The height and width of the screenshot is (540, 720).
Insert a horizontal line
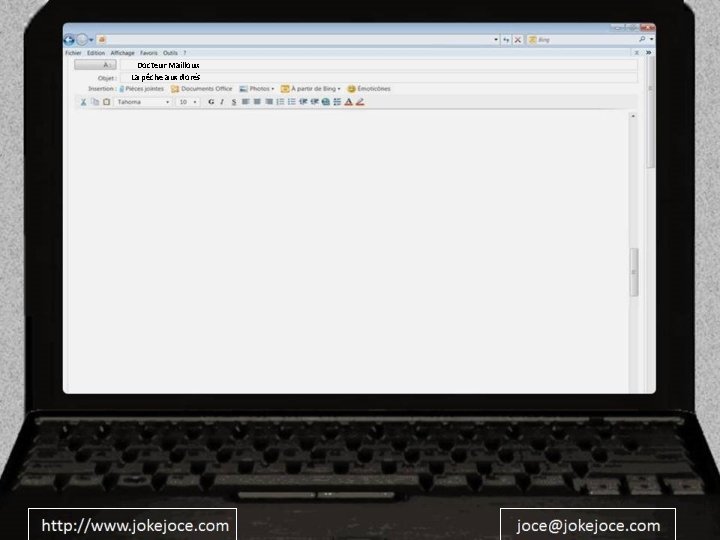(337, 102)
